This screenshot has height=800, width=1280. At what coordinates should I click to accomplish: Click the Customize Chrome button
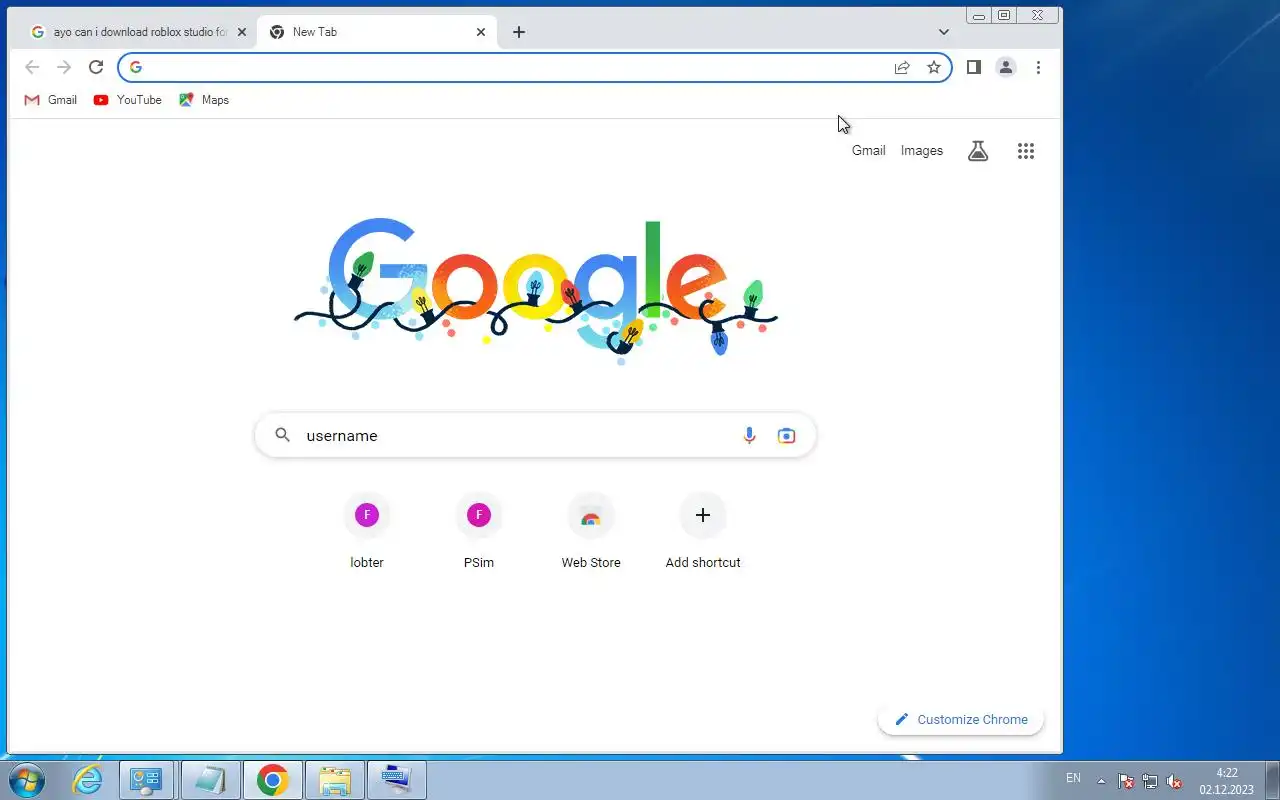961,719
